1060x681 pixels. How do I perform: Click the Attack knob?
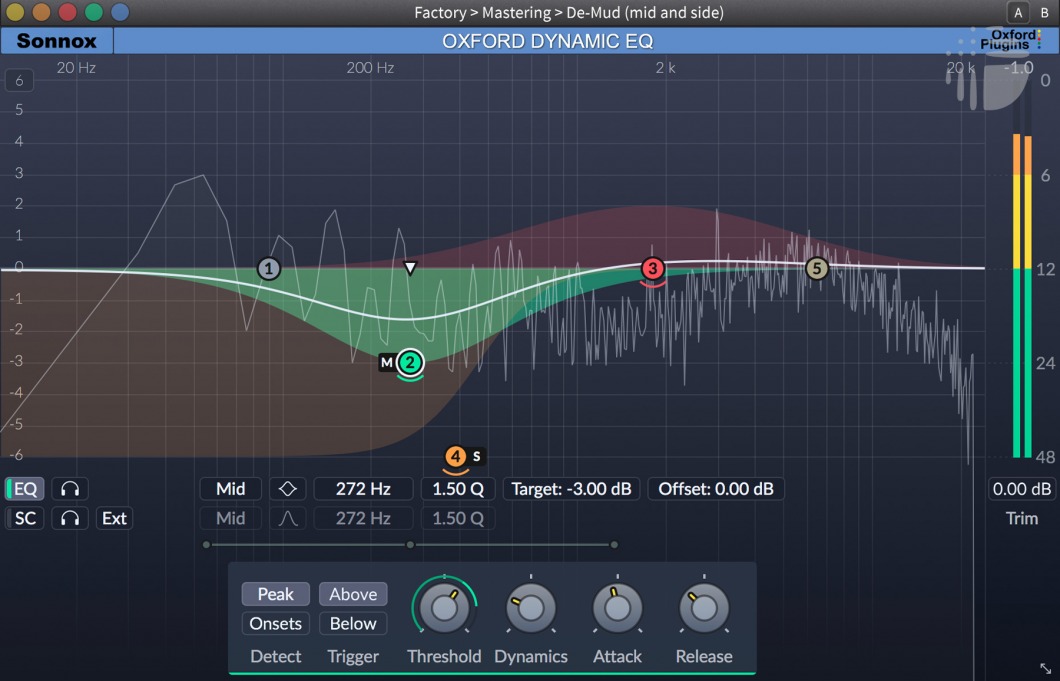pos(617,608)
